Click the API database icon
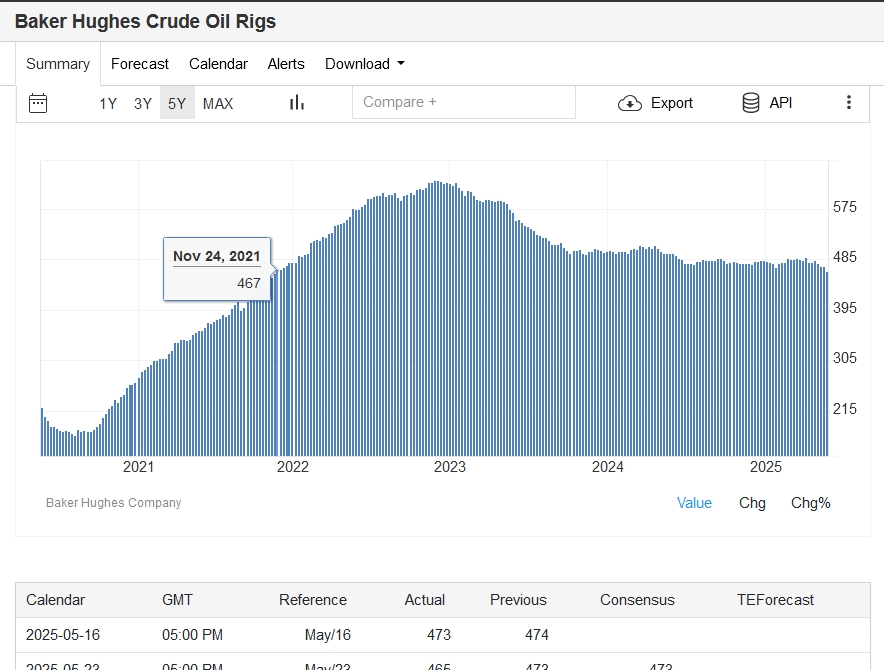 point(751,103)
